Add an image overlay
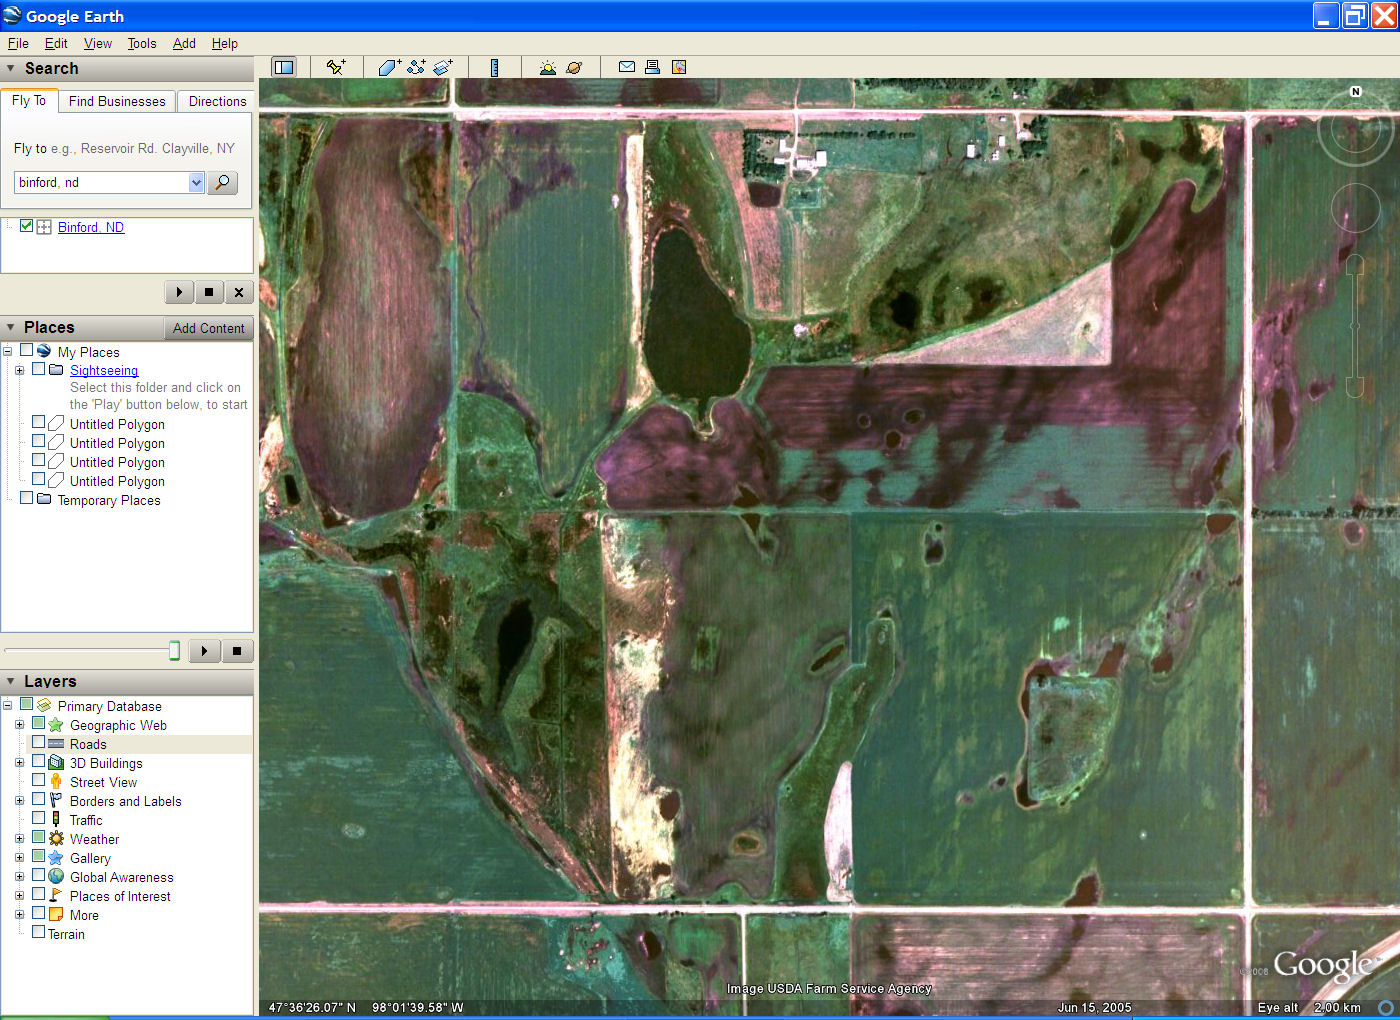The width and height of the screenshot is (1400, 1020). (x=443, y=67)
